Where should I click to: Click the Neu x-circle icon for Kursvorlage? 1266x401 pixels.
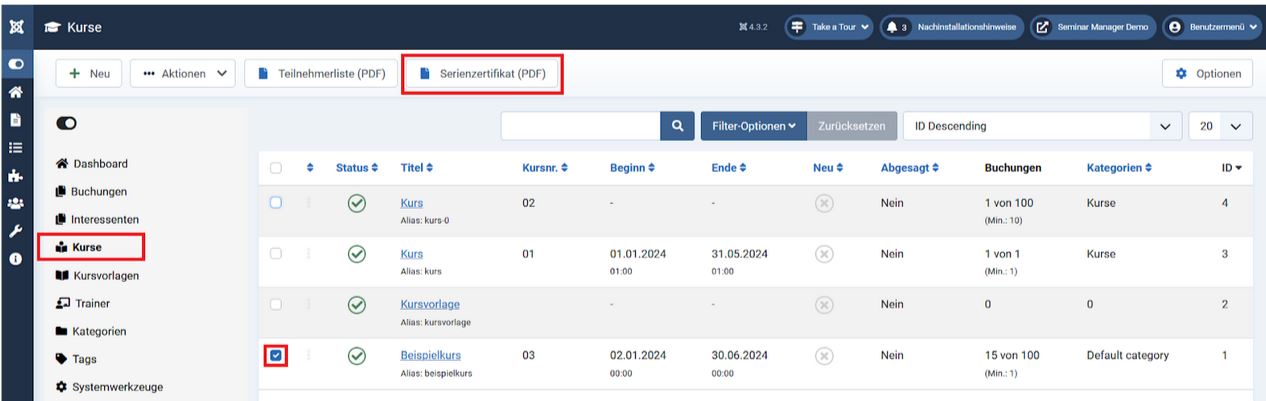click(x=824, y=304)
